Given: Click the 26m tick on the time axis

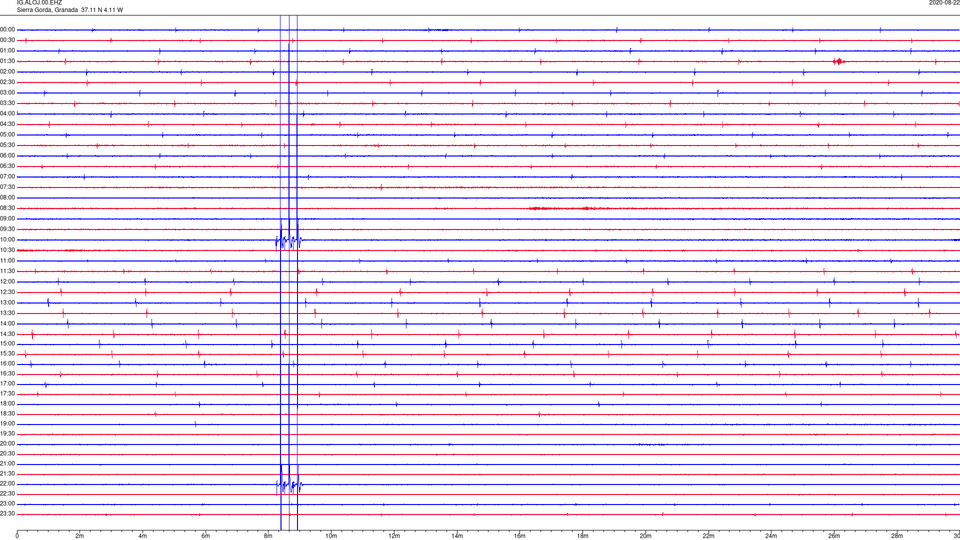Looking at the screenshot, I should (834, 536).
